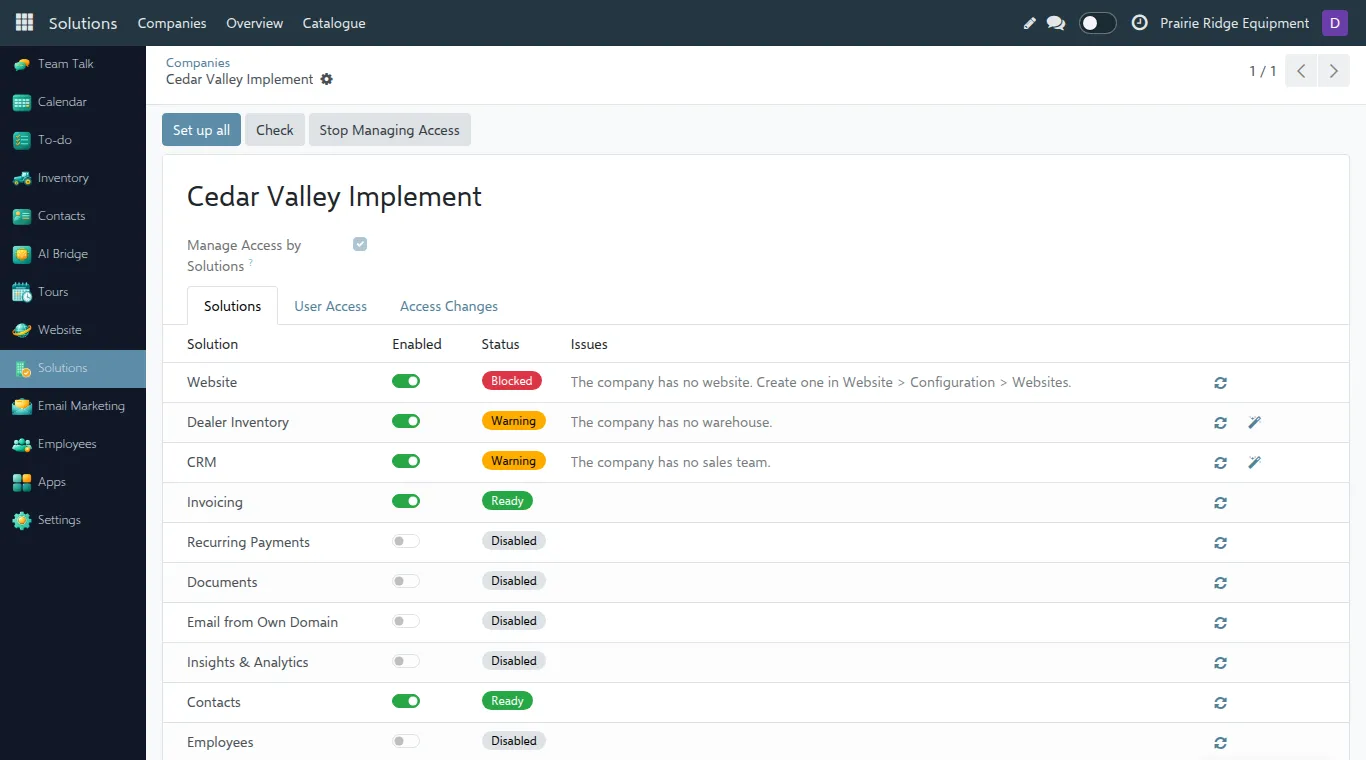
Task: Toggle Manage Access by Solutions checkbox
Action: click(360, 244)
